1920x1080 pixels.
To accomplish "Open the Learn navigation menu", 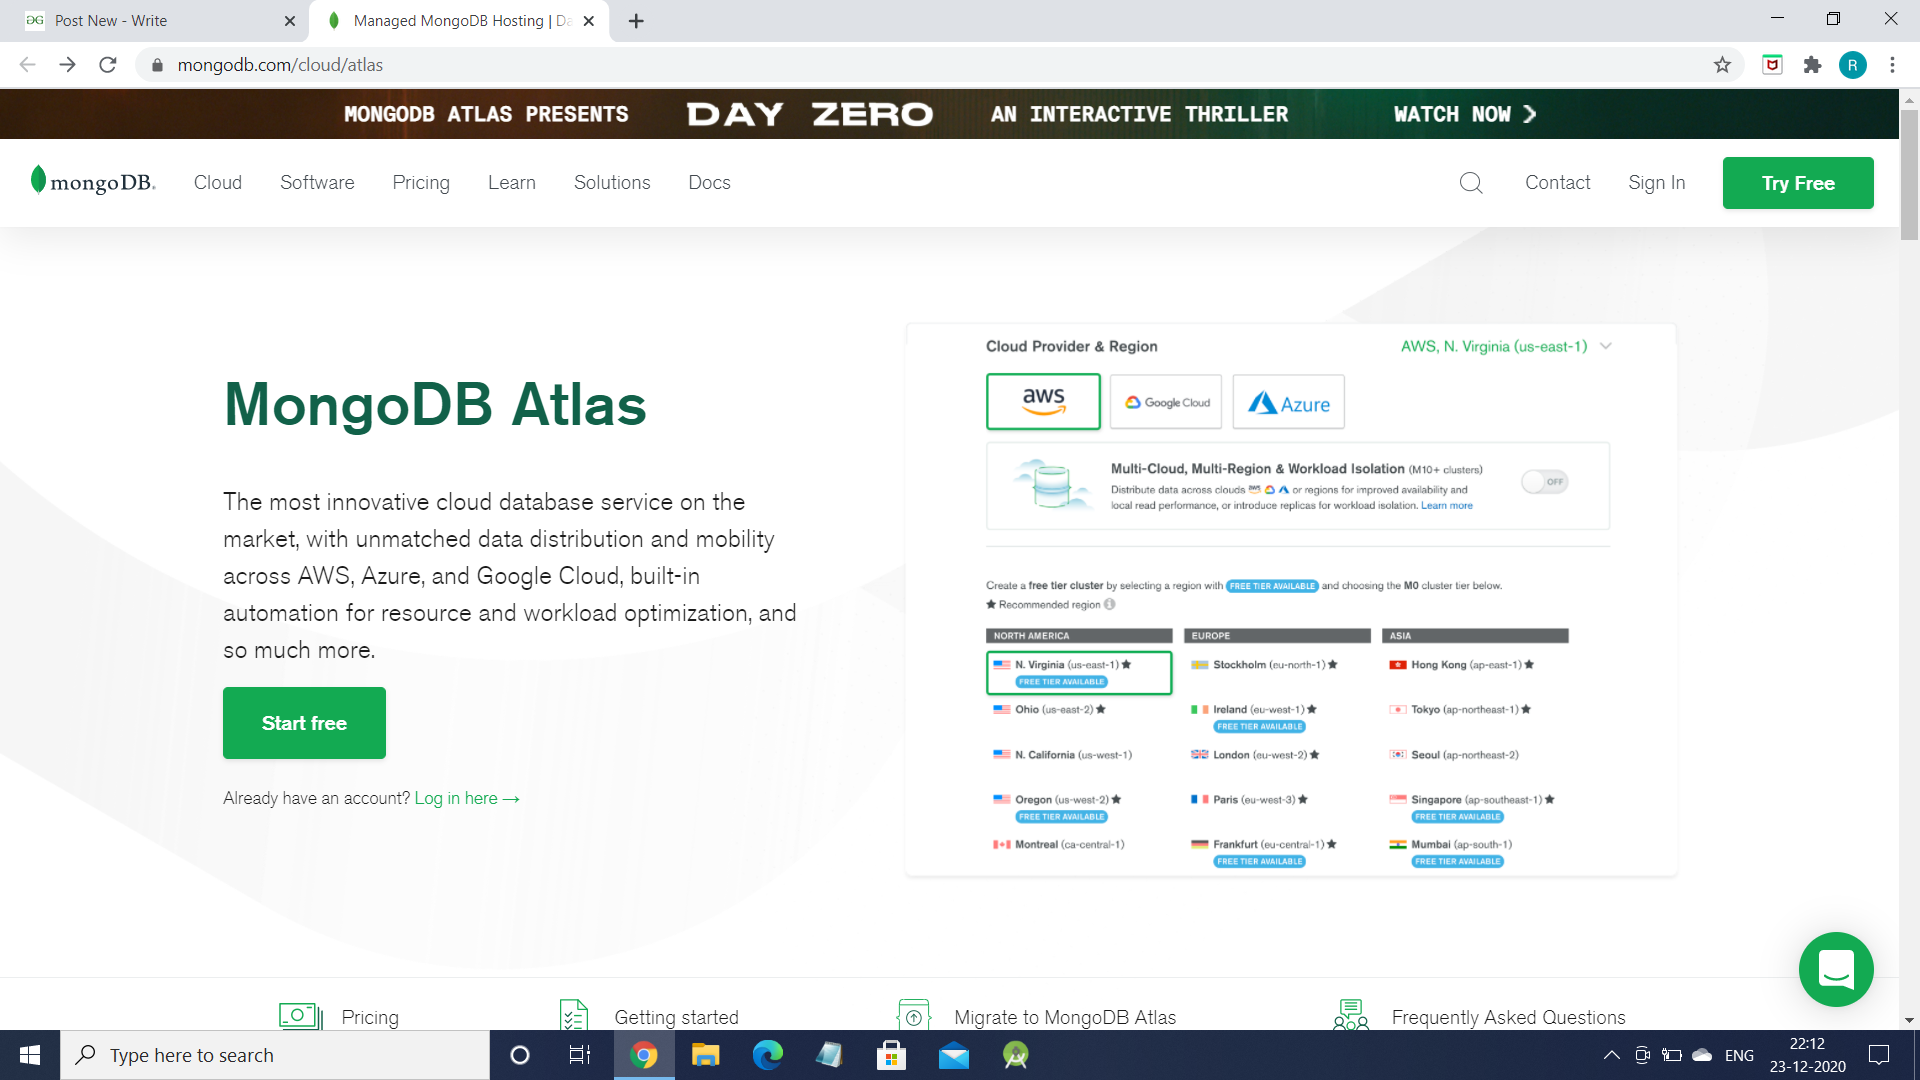I will 512,183.
